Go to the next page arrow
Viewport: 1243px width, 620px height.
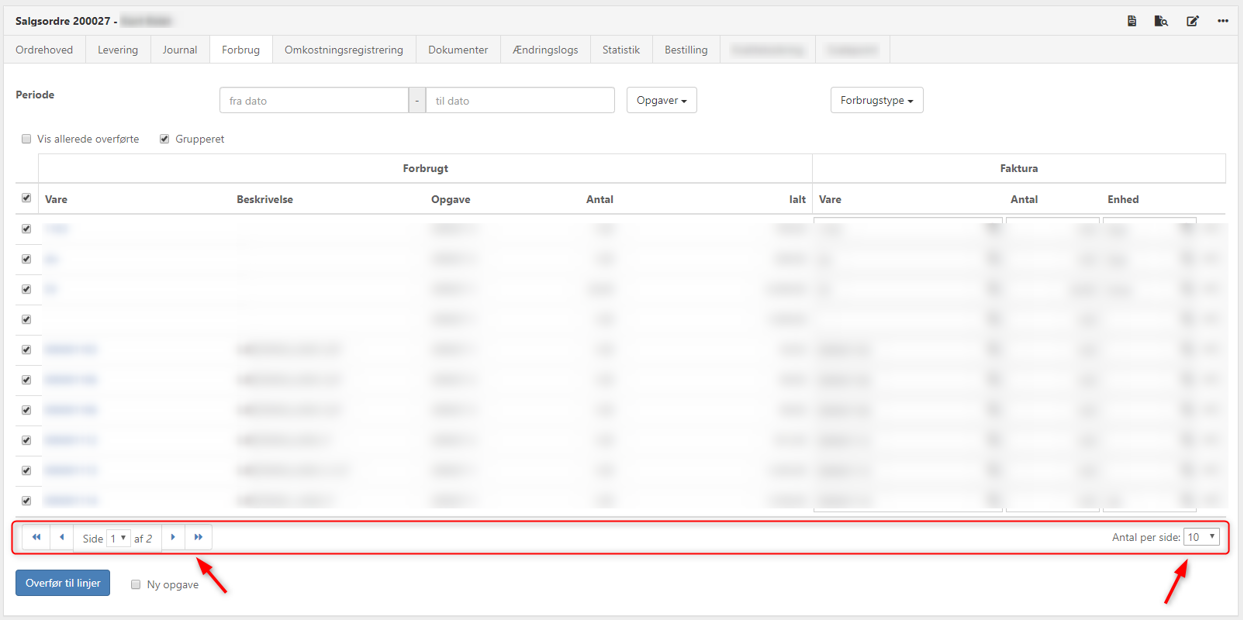[173, 538]
